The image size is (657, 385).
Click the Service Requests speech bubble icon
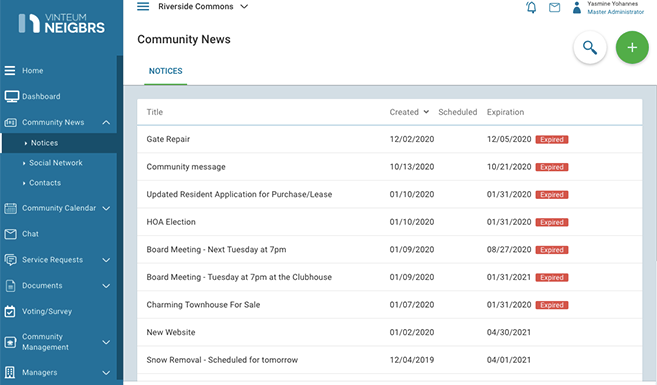pos(10,260)
